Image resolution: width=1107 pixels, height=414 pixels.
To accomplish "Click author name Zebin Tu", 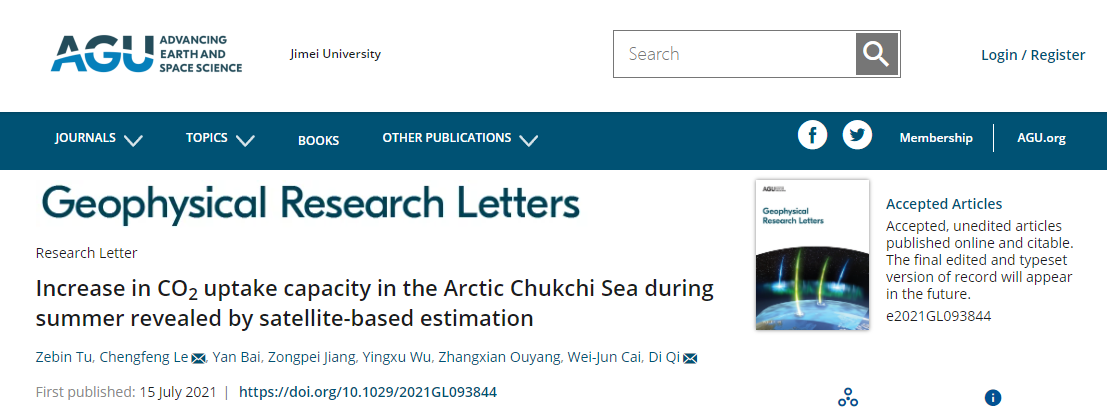I will pyautogui.click(x=63, y=359).
